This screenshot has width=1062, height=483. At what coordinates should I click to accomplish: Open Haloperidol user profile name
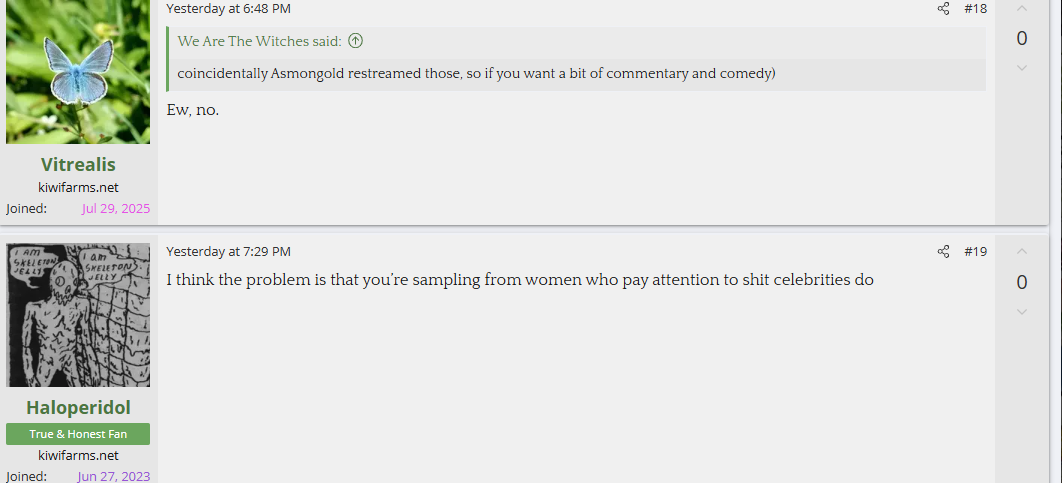(78, 408)
